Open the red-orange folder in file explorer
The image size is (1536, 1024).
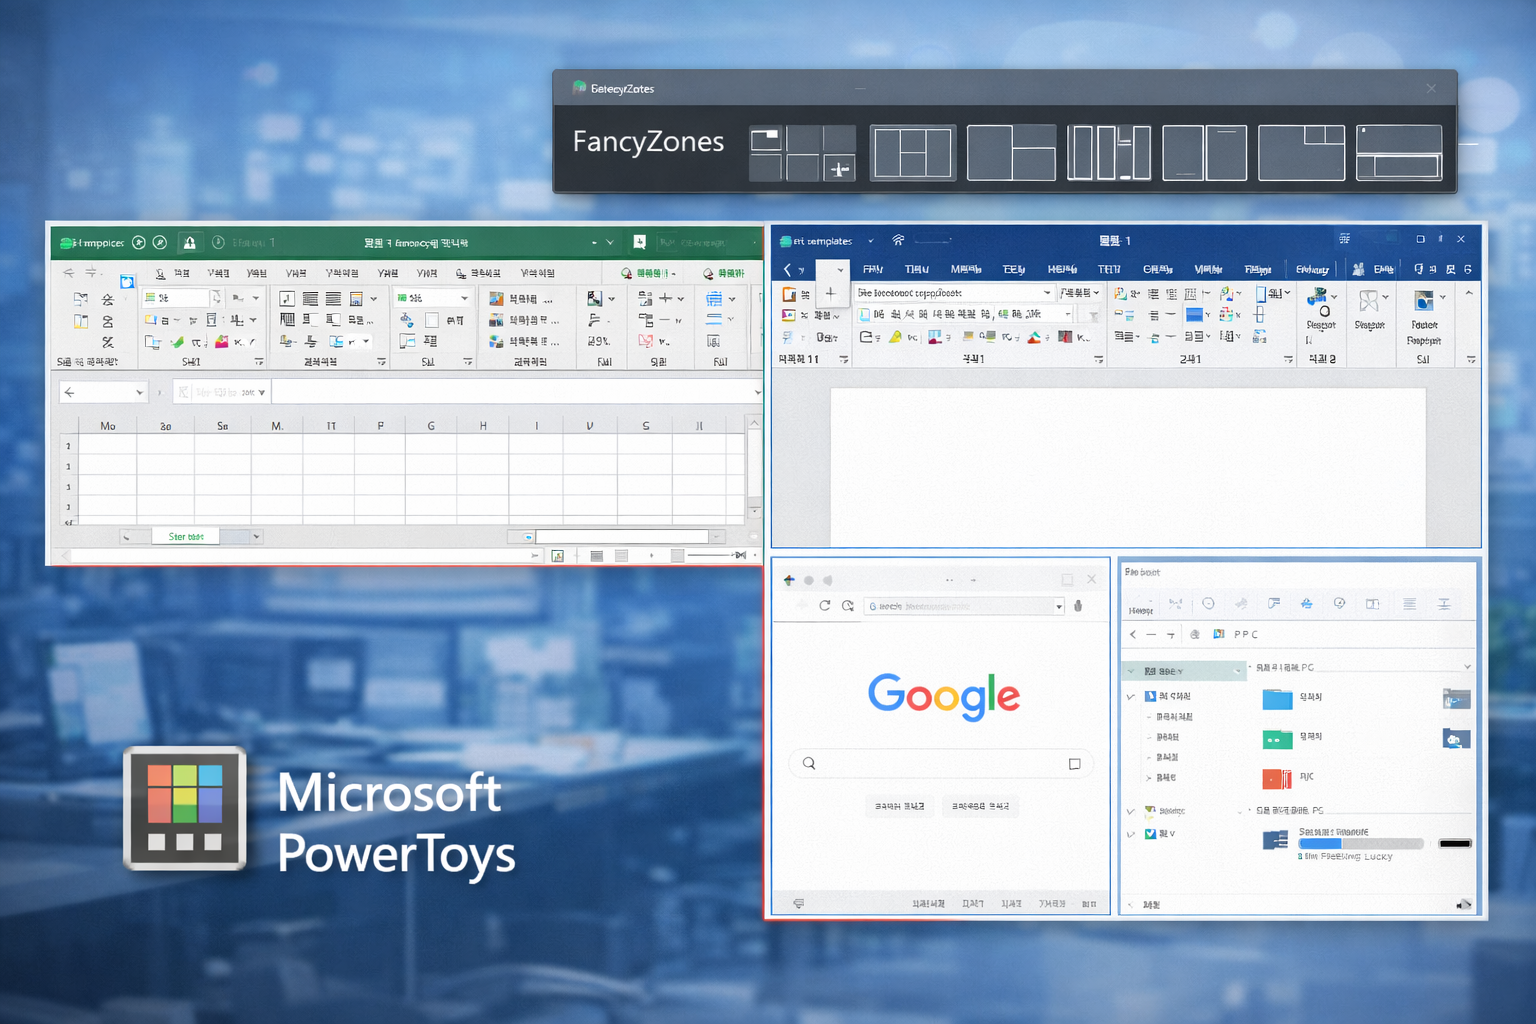tap(1277, 778)
